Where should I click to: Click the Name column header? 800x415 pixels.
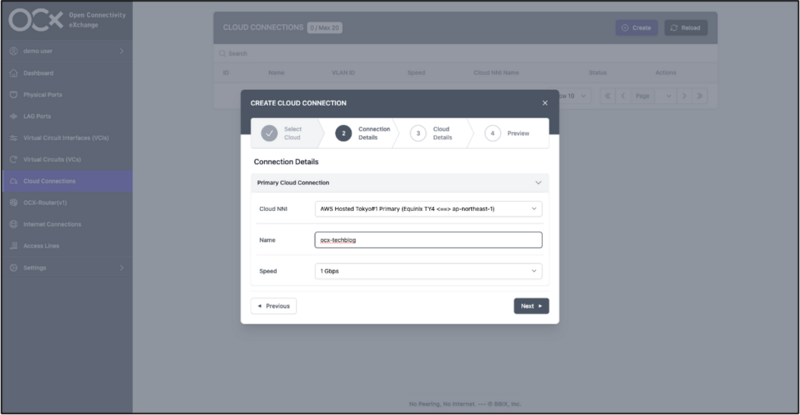coord(276,73)
